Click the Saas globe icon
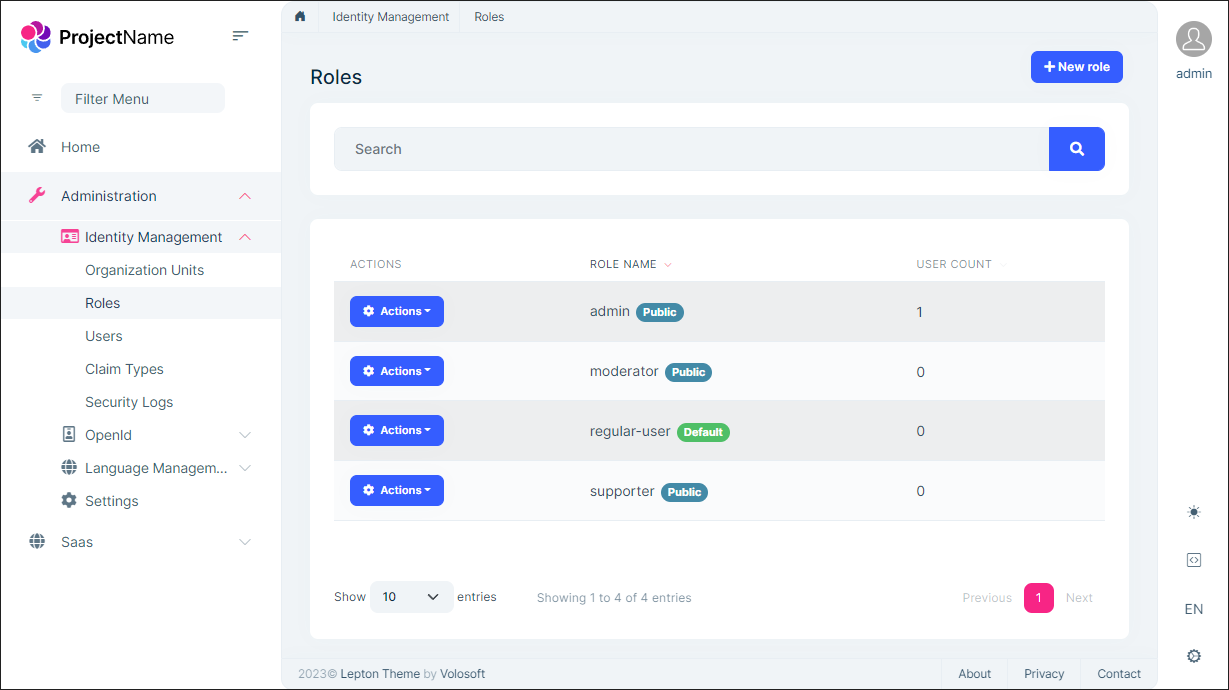Viewport: 1229px width, 690px height. [x=37, y=541]
